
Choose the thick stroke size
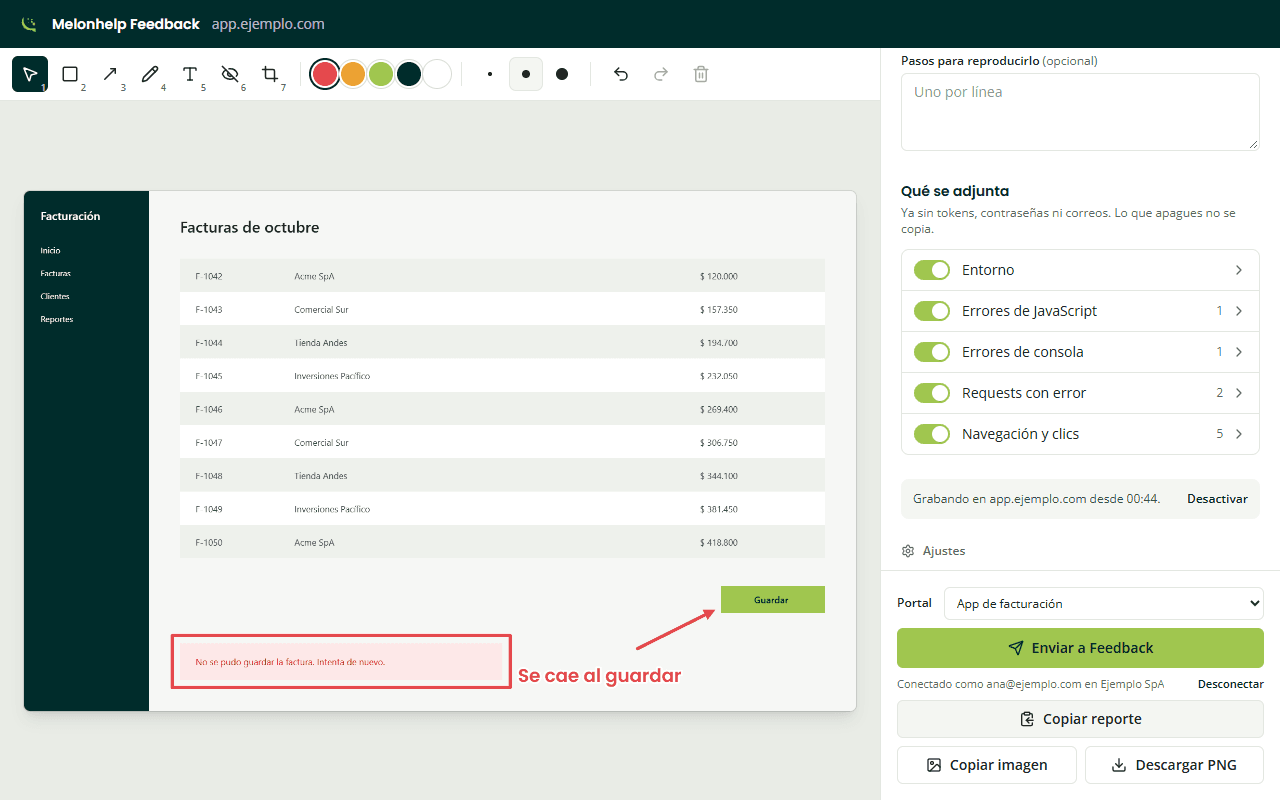point(562,74)
